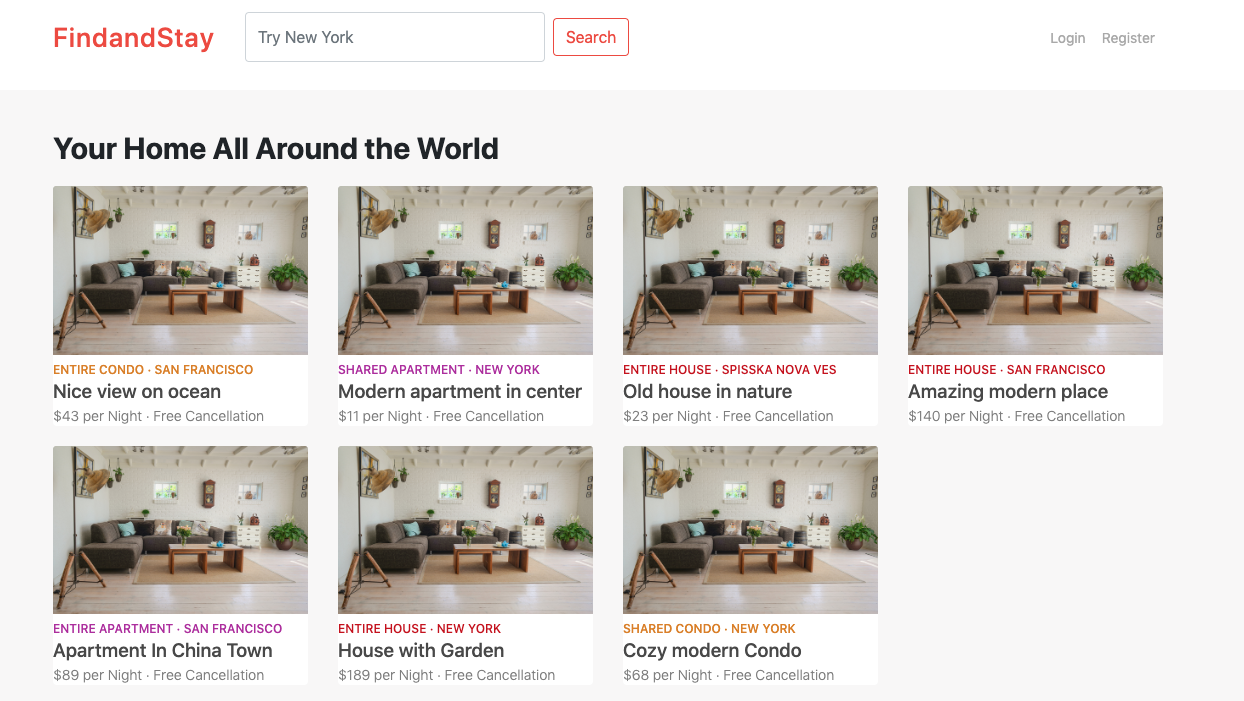The width and height of the screenshot is (1244, 701).
Task: Open the Nice view on ocean title
Action: pyautogui.click(x=137, y=392)
